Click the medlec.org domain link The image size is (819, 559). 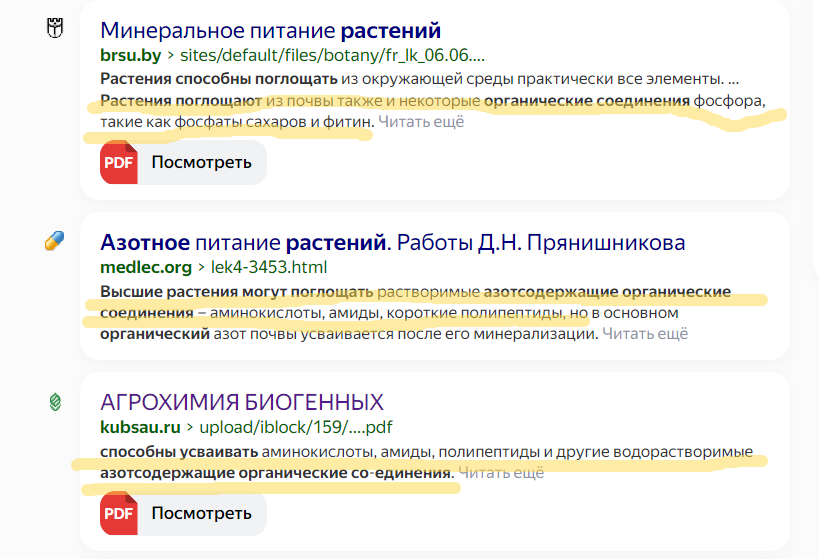(146, 267)
